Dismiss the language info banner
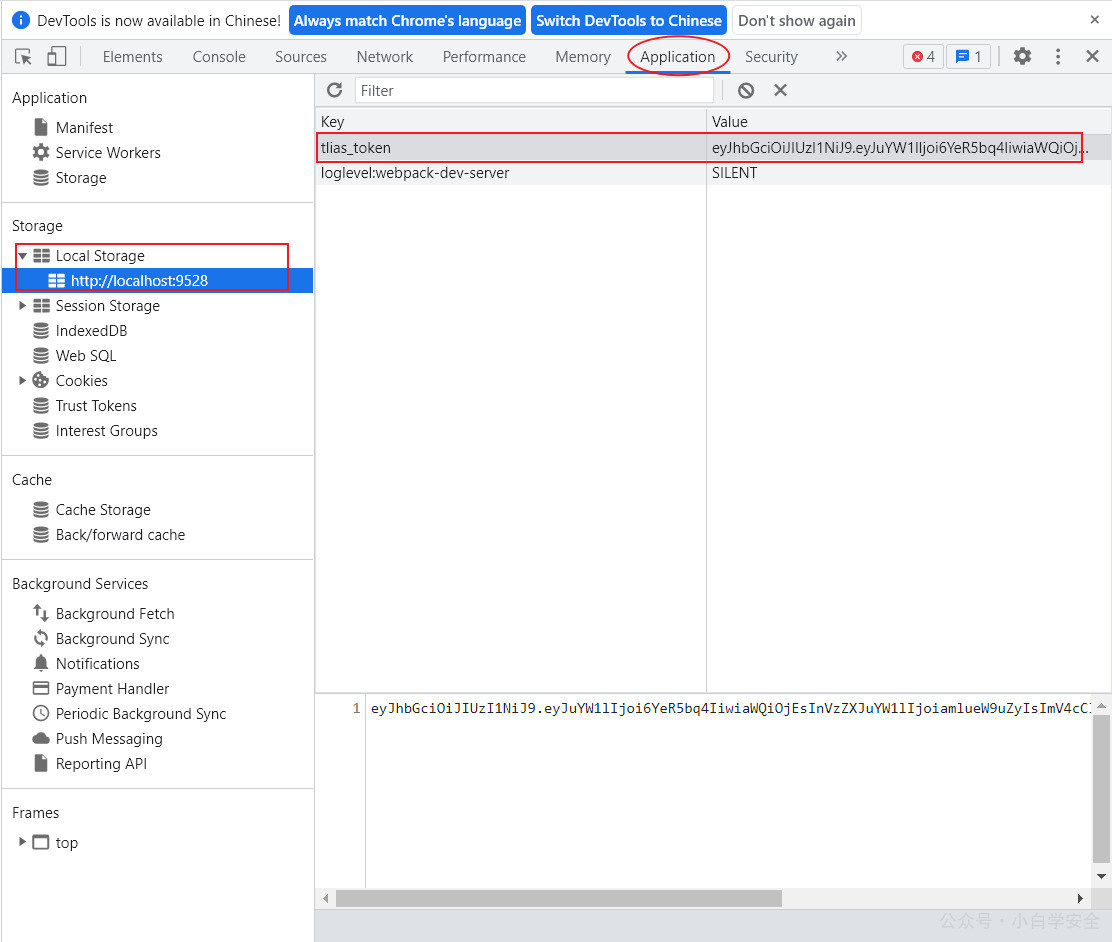Image resolution: width=1112 pixels, height=942 pixels. pos(1094,21)
